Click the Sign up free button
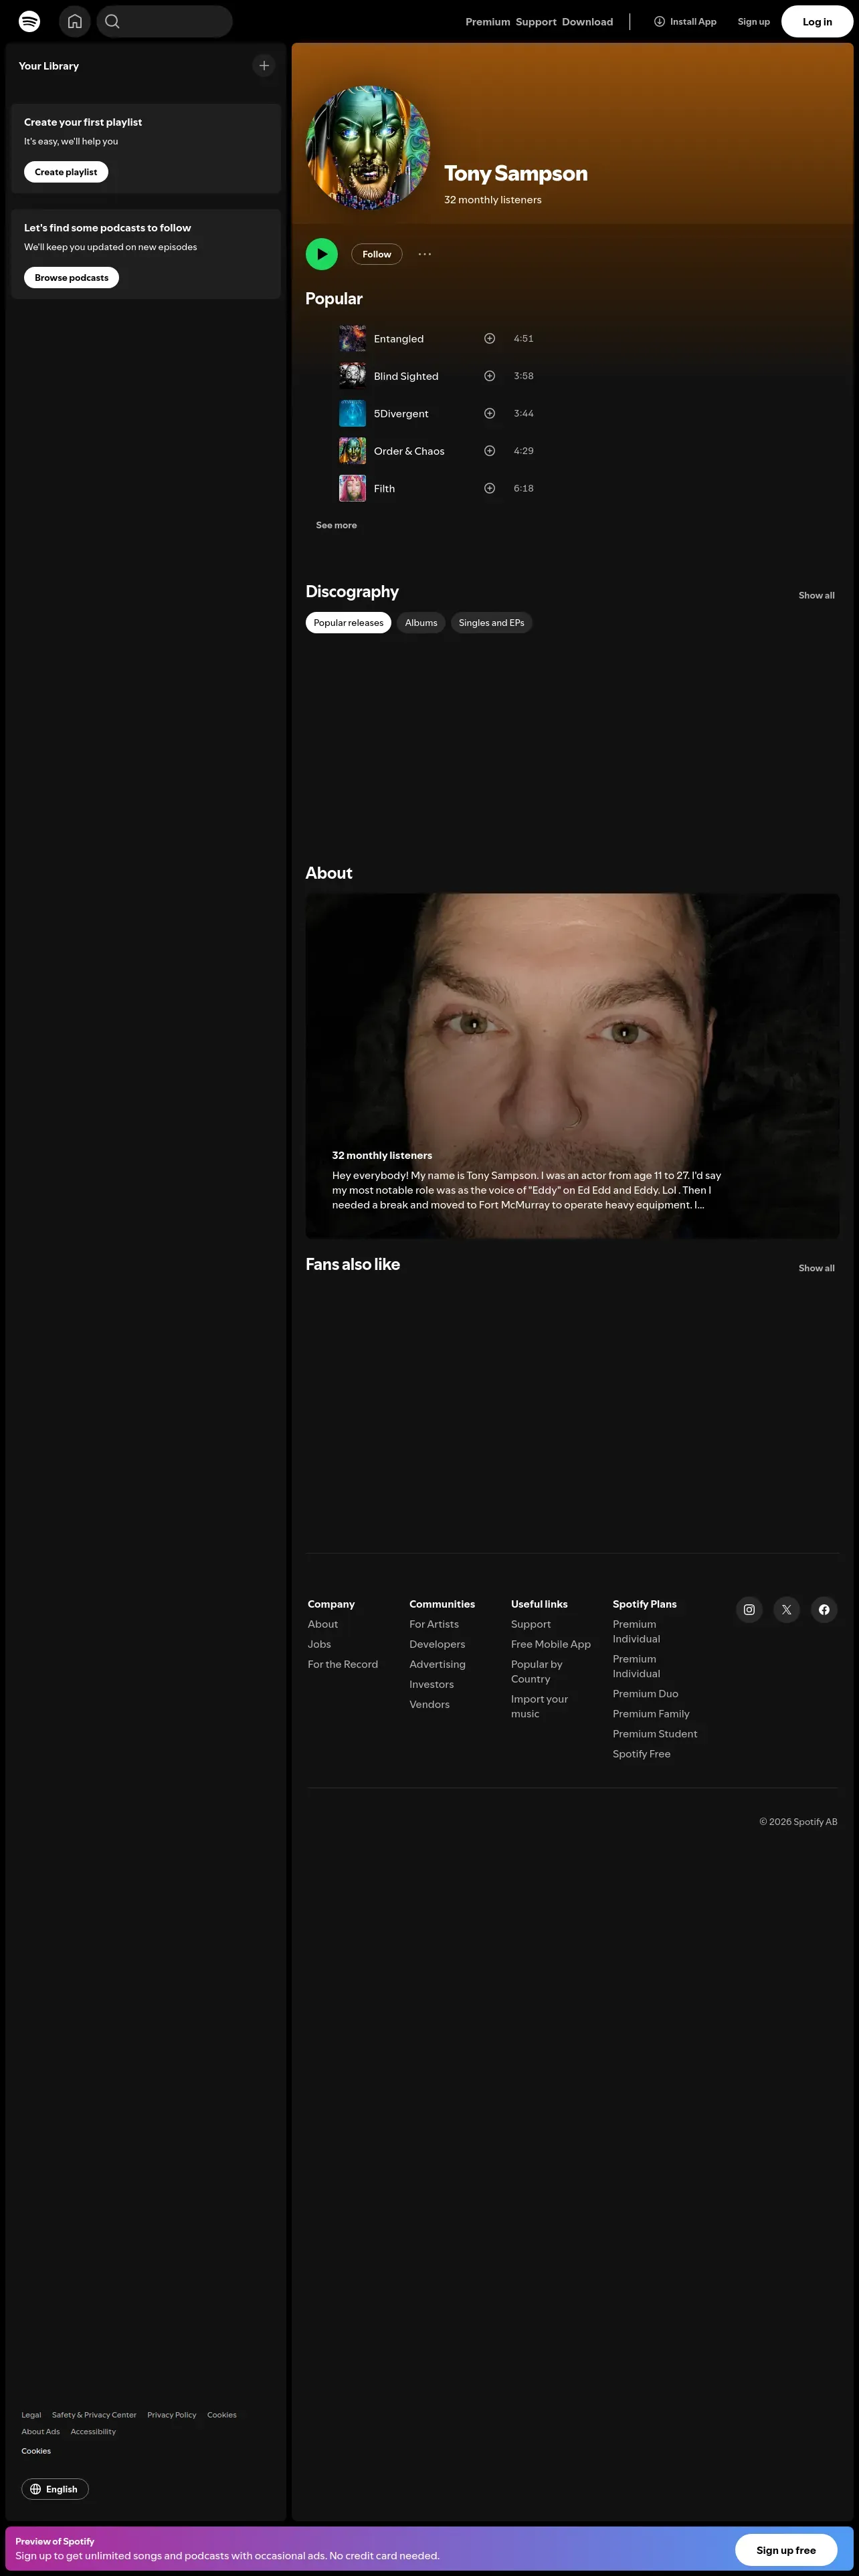The height and width of the screenshot is (2576, 859). point(786,2550)
